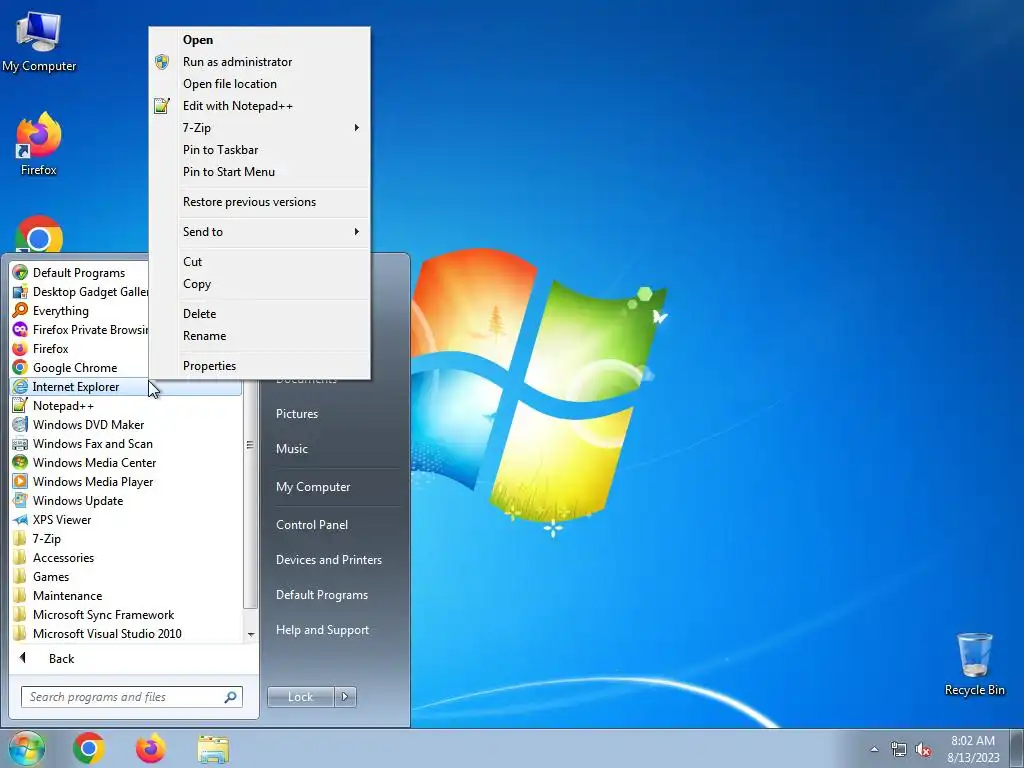This screenshot has height=768, width=1024.
Task: Expand the Accessories folder
Action: 126,557
